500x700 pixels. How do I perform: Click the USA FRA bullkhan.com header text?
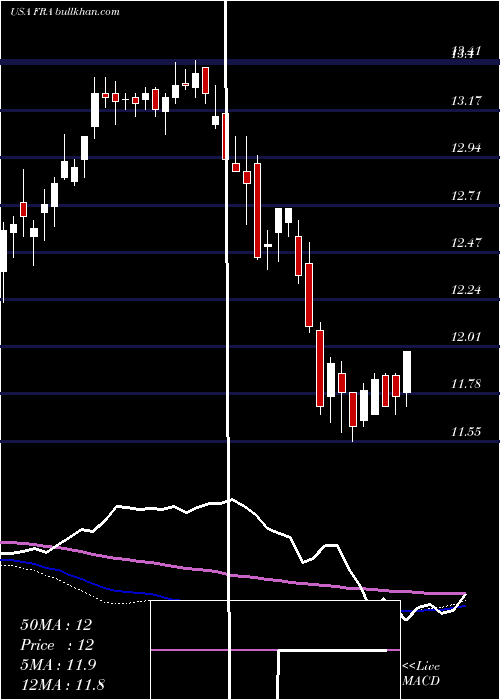coord(65,11)
